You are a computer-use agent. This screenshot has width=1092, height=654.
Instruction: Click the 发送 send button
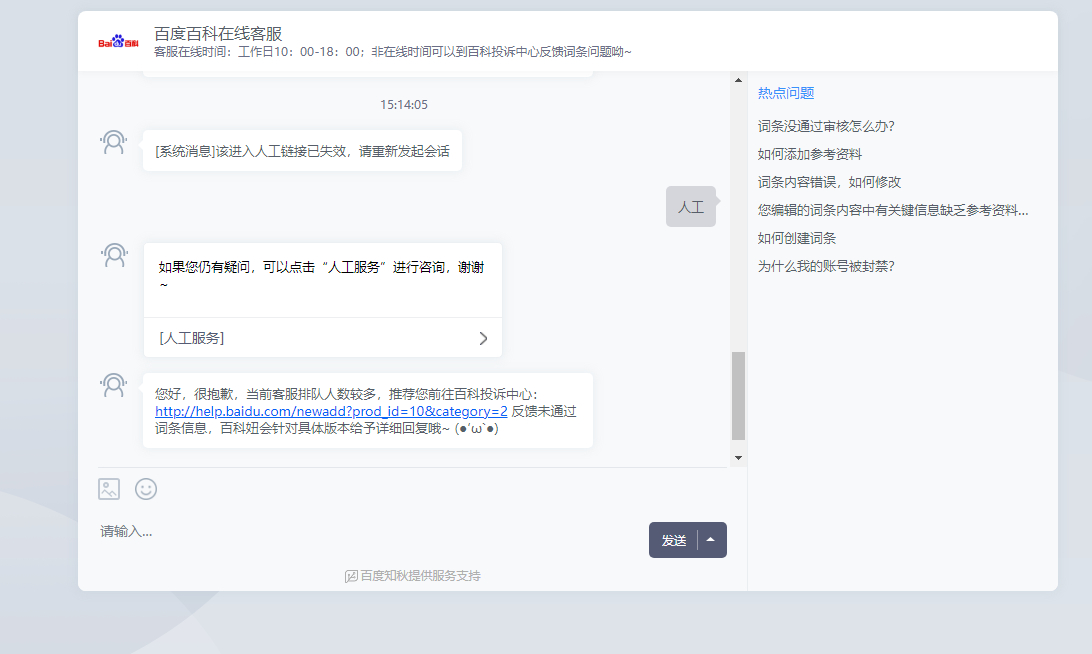(673, 540)
